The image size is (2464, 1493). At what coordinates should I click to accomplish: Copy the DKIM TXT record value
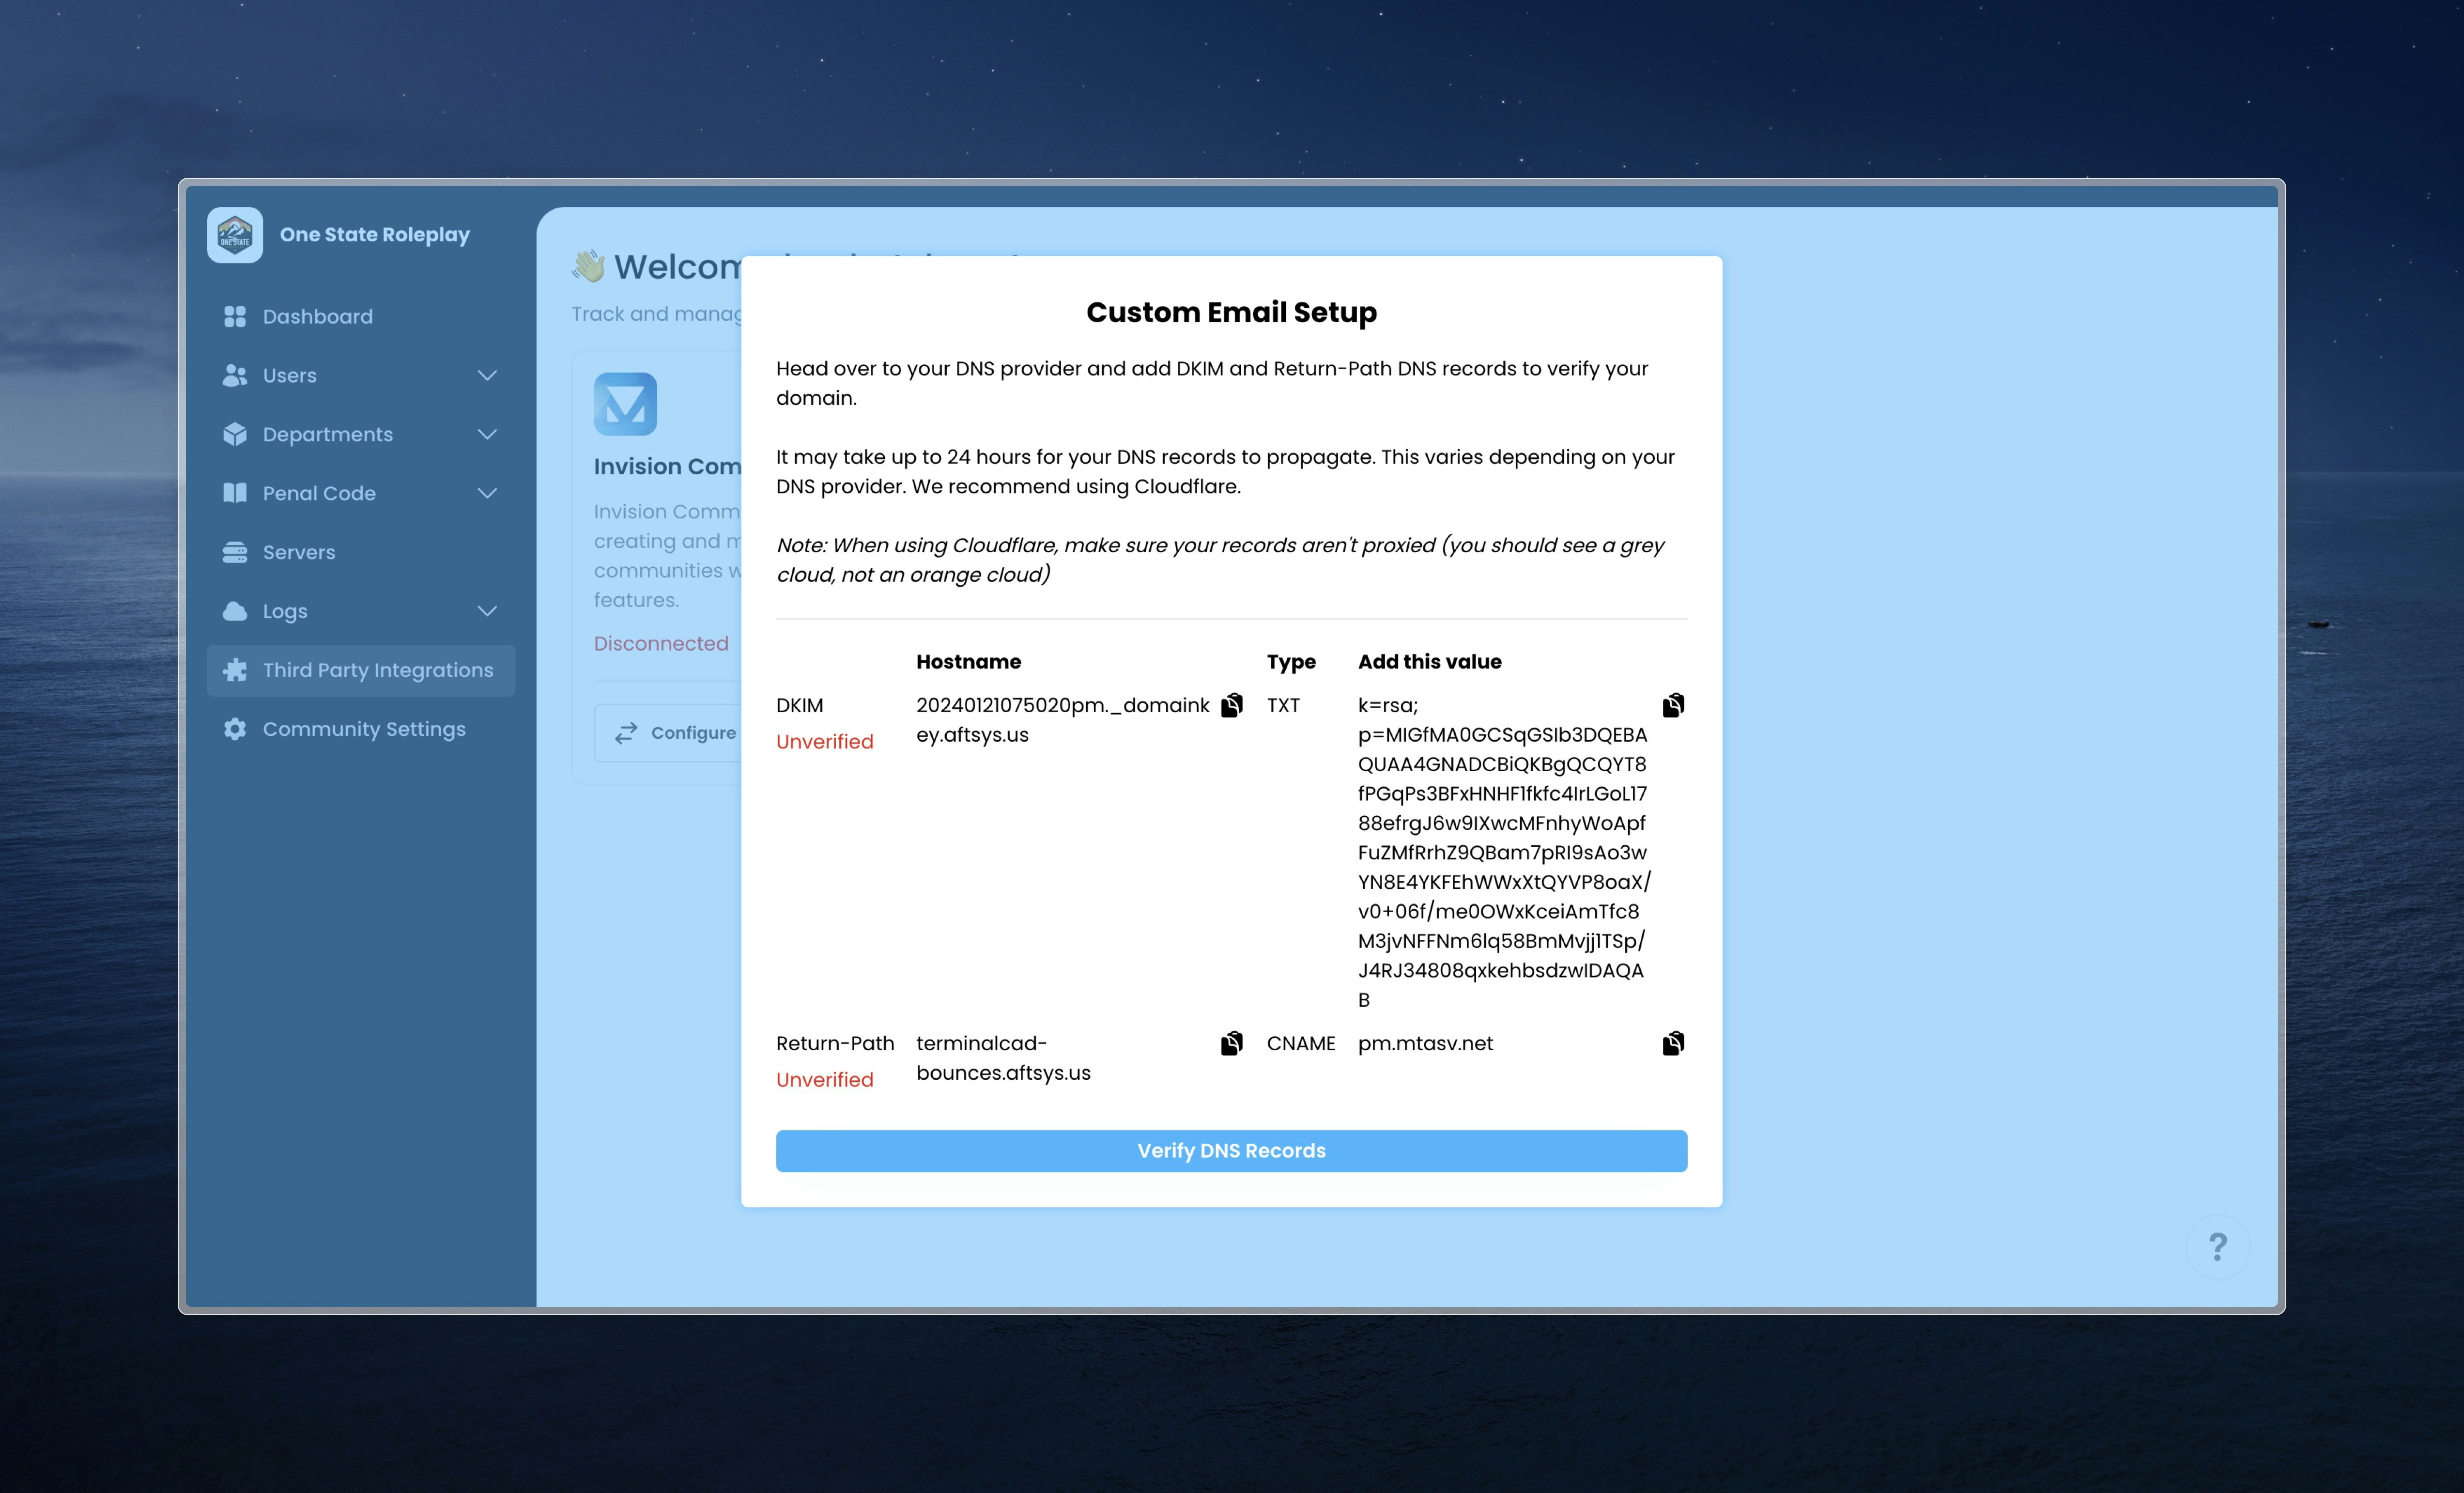(x=1673, y=705)
